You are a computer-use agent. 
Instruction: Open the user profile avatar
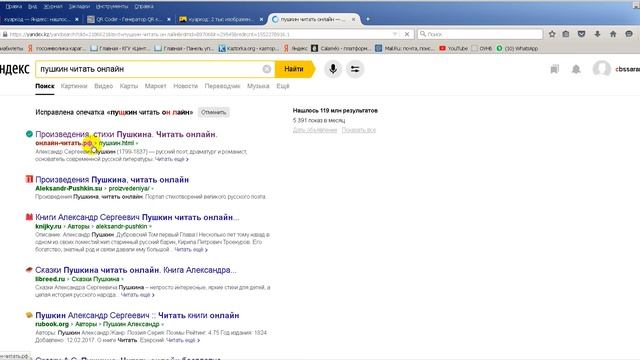pos(602,69)
